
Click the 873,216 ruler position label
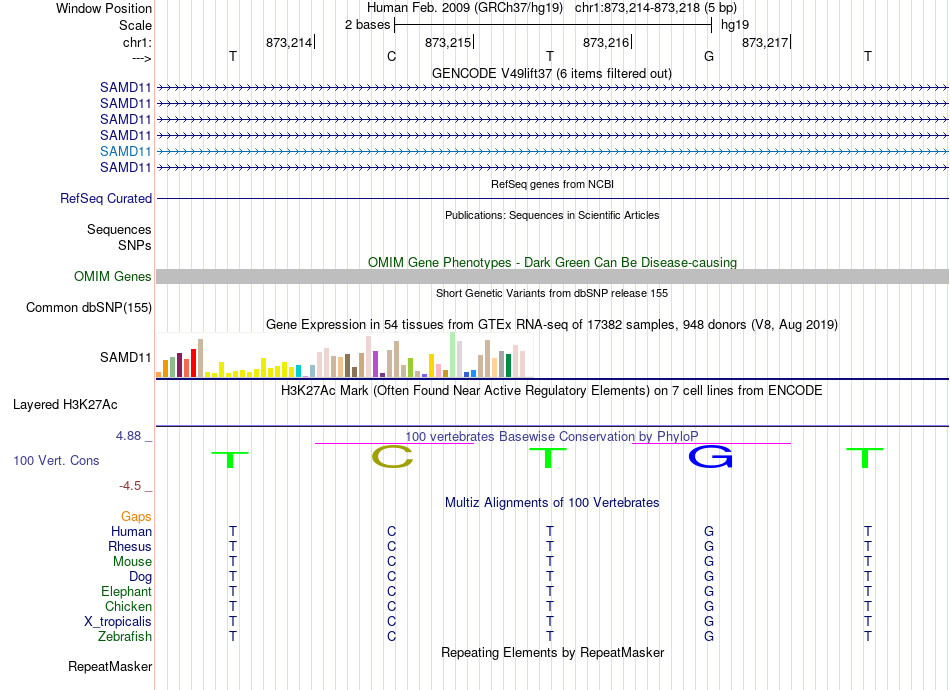[x=606, y=42]
